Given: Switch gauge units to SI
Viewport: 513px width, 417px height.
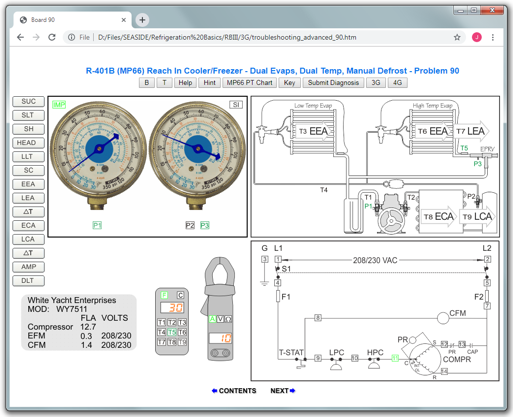Looking at the screenshot, I should pos(236,105).
